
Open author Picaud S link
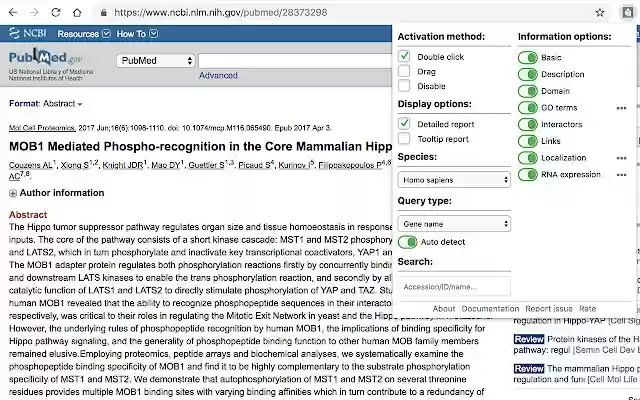253,165
